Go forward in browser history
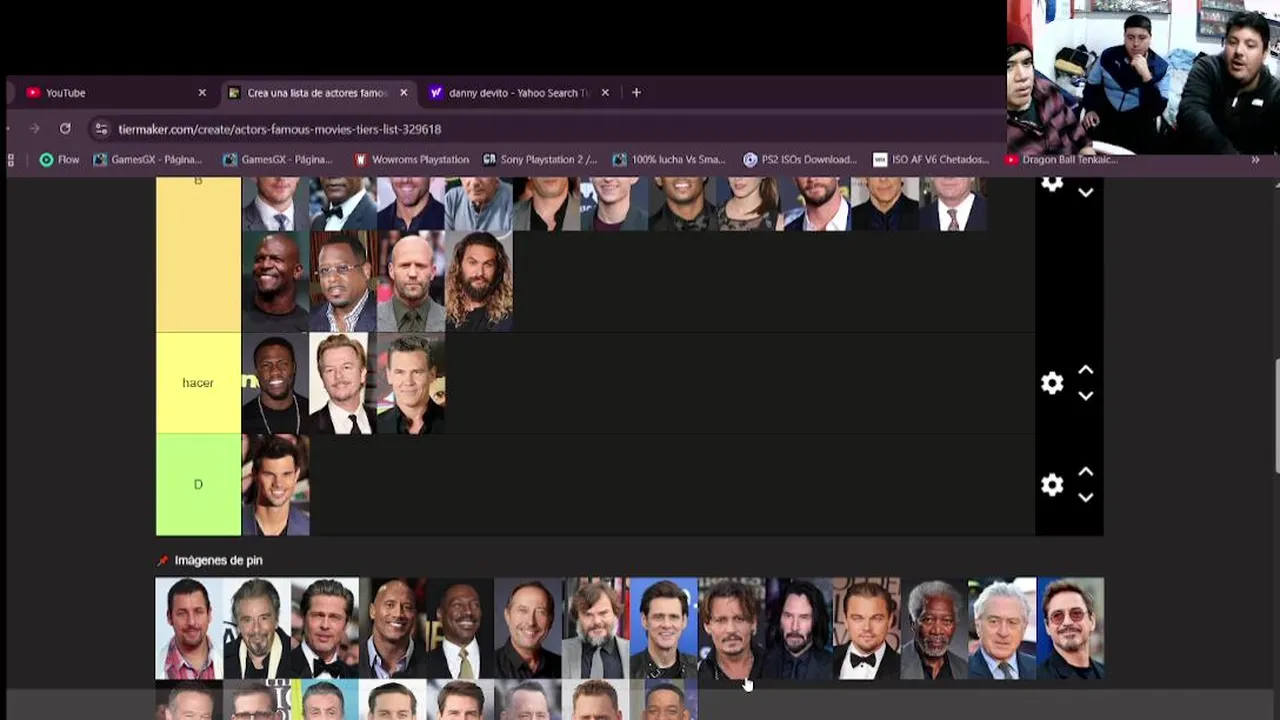 [x=35, y=129]
